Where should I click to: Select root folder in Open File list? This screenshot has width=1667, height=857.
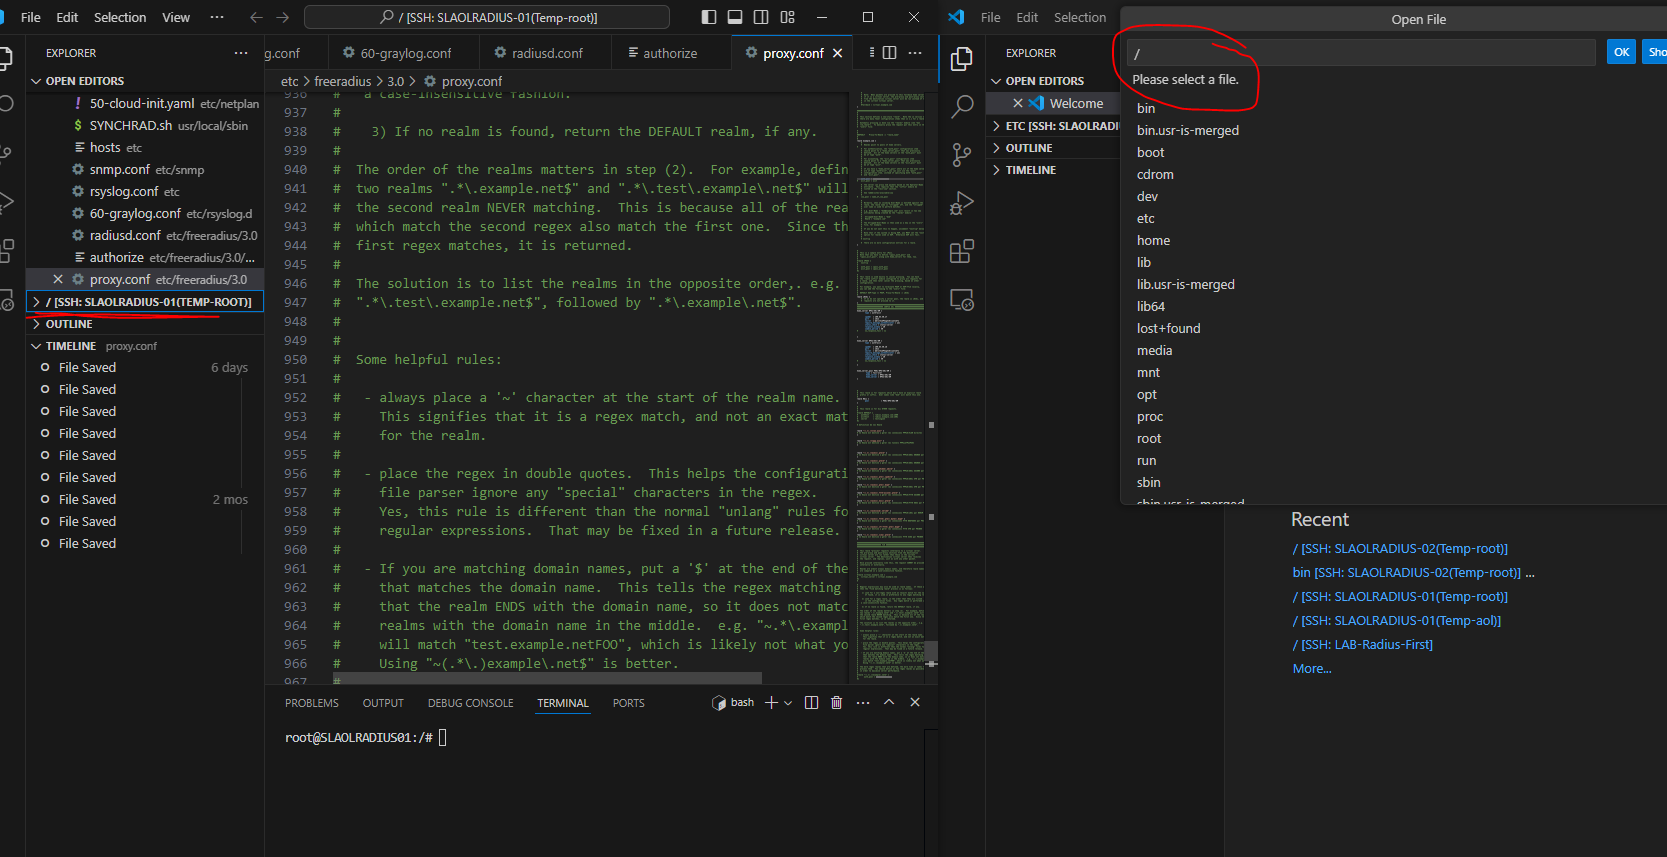point(1149,438)
